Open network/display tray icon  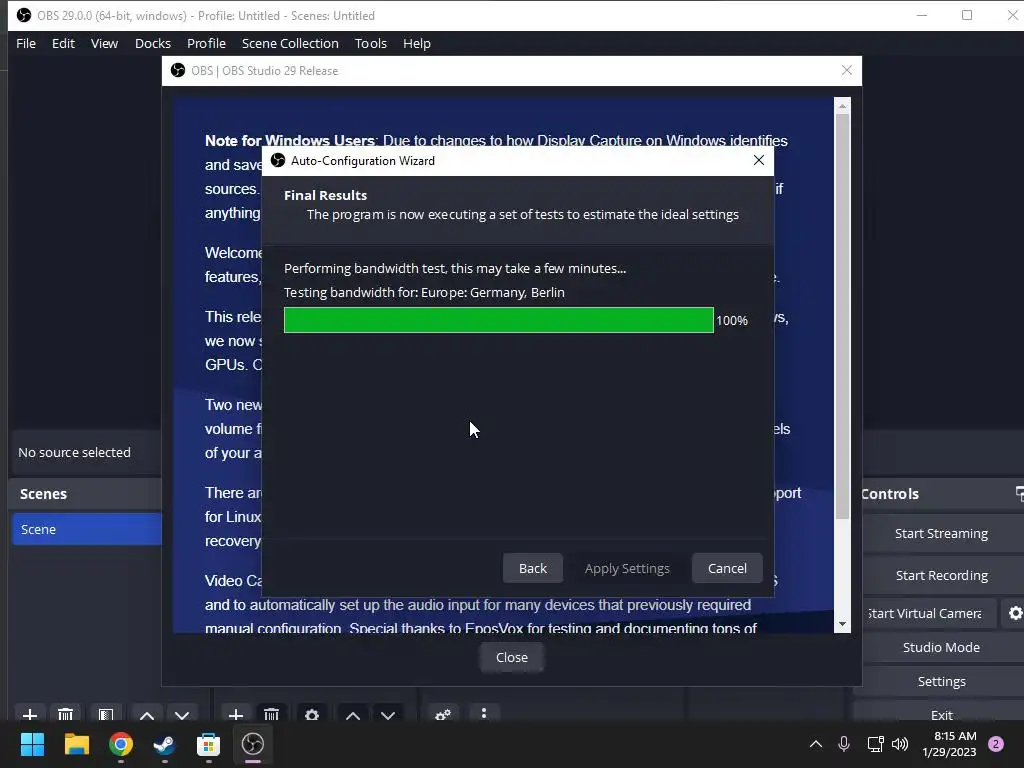[x=875, y=744]
